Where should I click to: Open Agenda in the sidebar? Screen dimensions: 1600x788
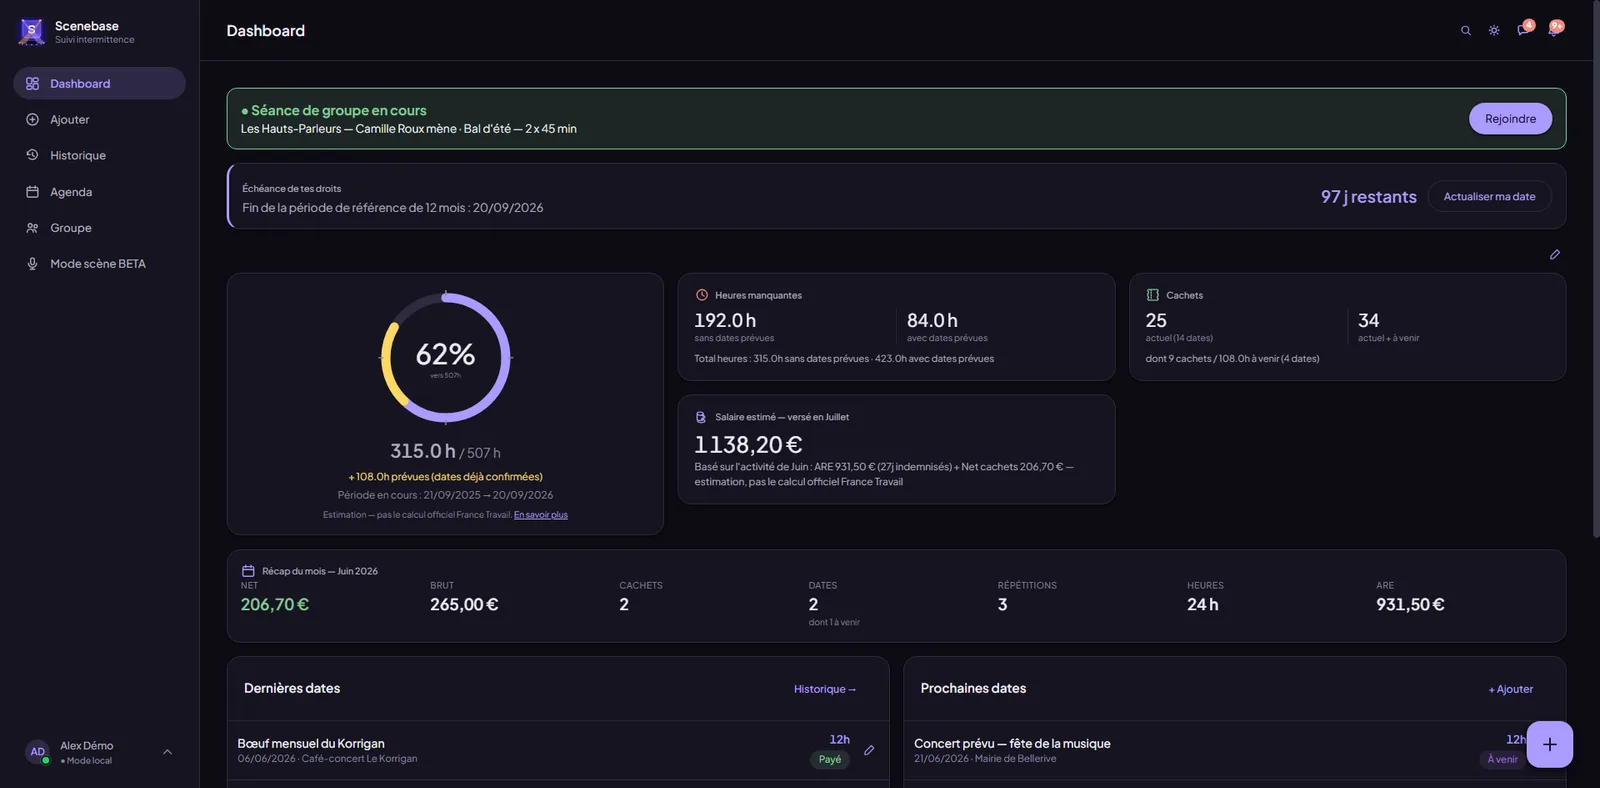(x=99, y=192)
